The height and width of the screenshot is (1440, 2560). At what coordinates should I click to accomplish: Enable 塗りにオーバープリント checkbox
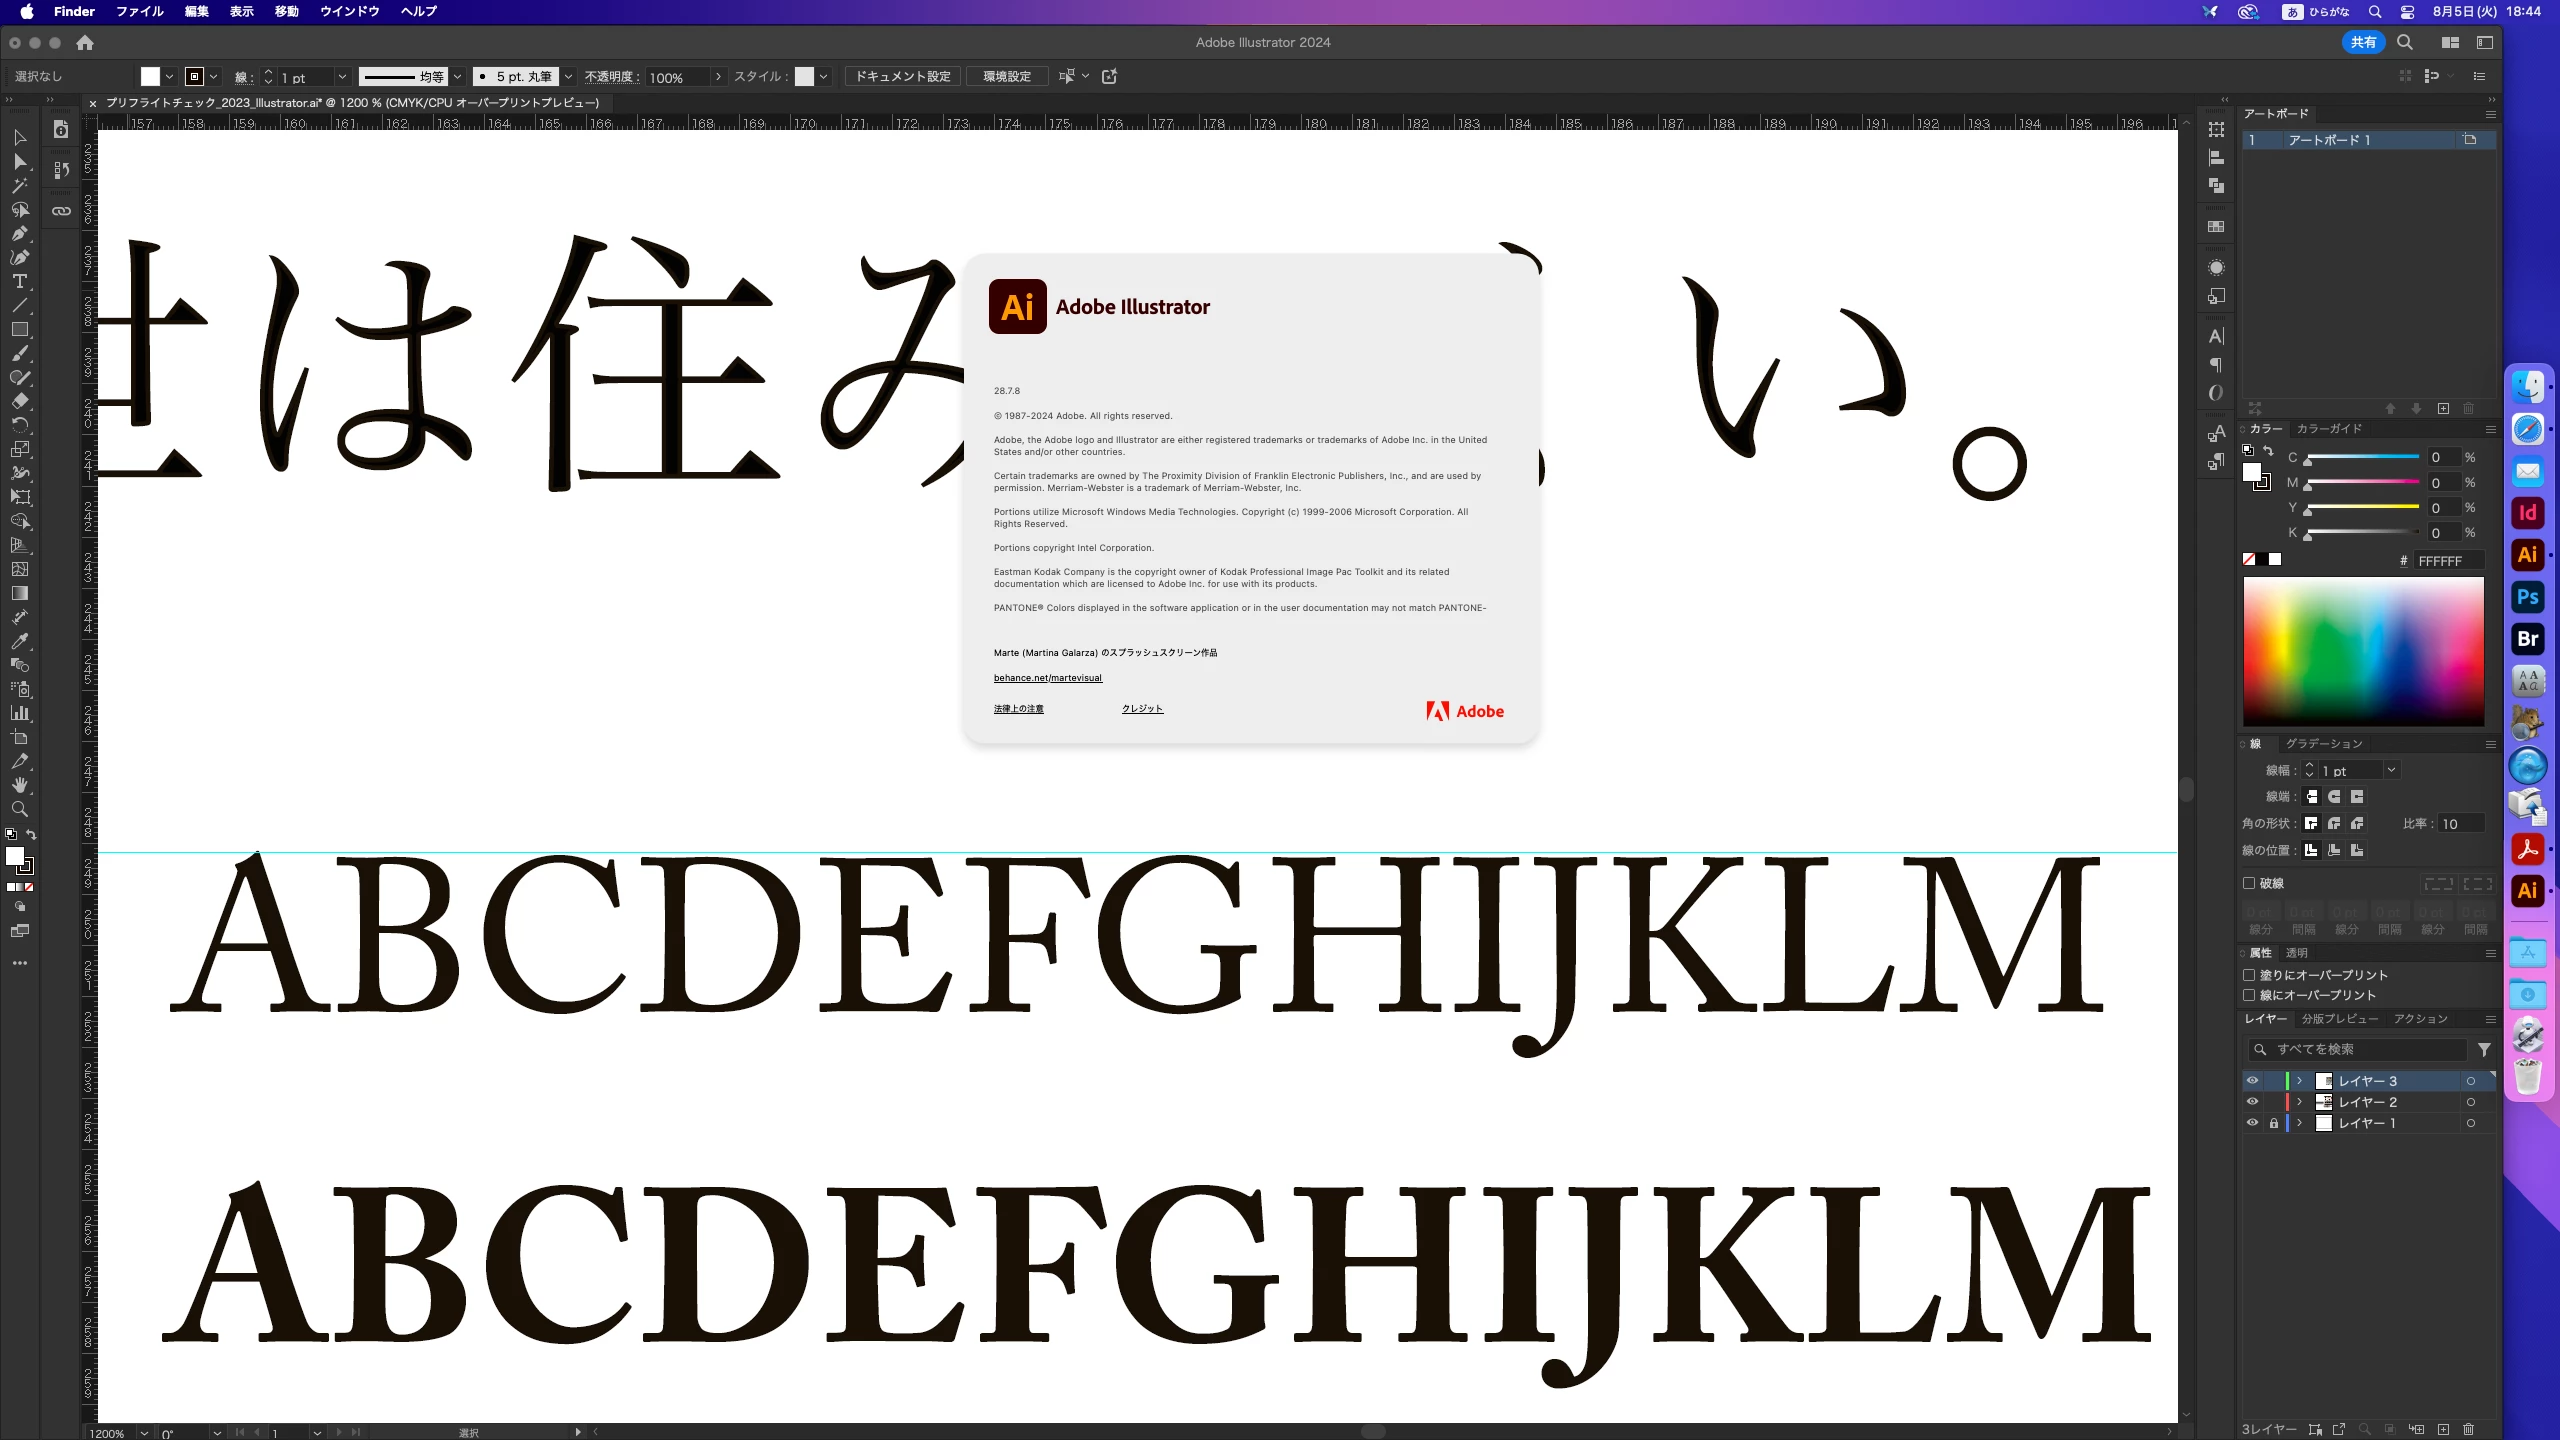click(x=2249, y=975)
